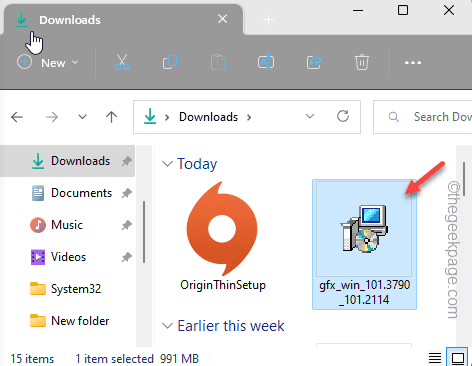The height and width of the screenshot is (366, 472).
Task: Open the New item dropdown
Action: coord(48,62)
